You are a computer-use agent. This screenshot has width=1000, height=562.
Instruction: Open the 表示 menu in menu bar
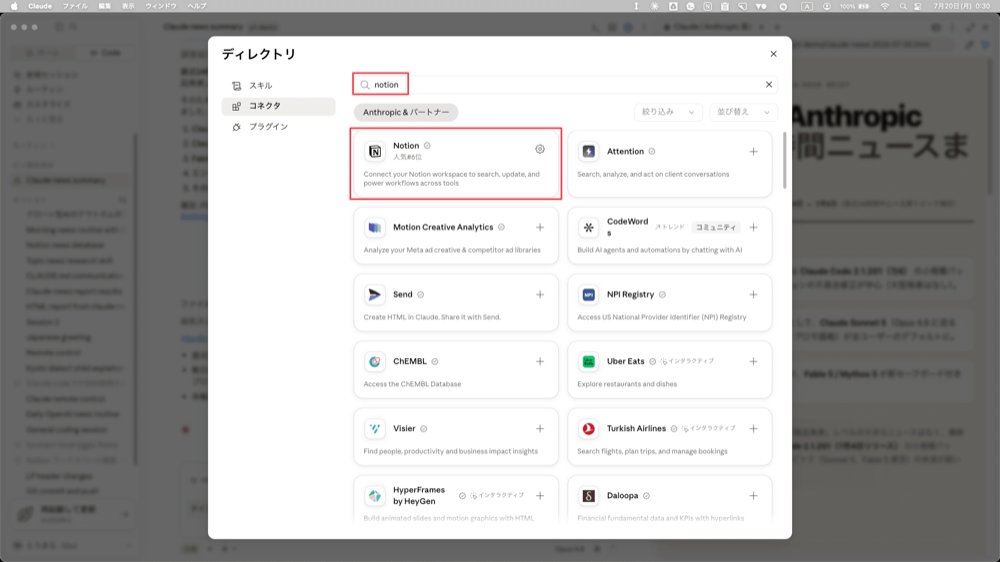(128, 6)
